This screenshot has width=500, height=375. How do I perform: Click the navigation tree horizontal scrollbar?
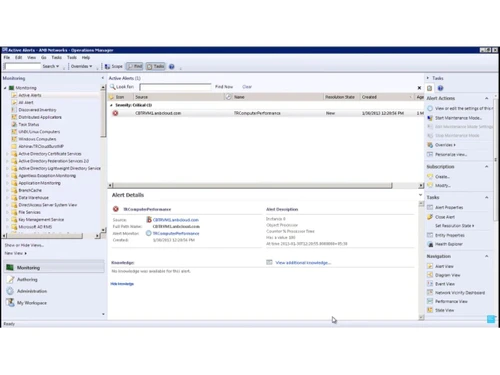(51, 236)
